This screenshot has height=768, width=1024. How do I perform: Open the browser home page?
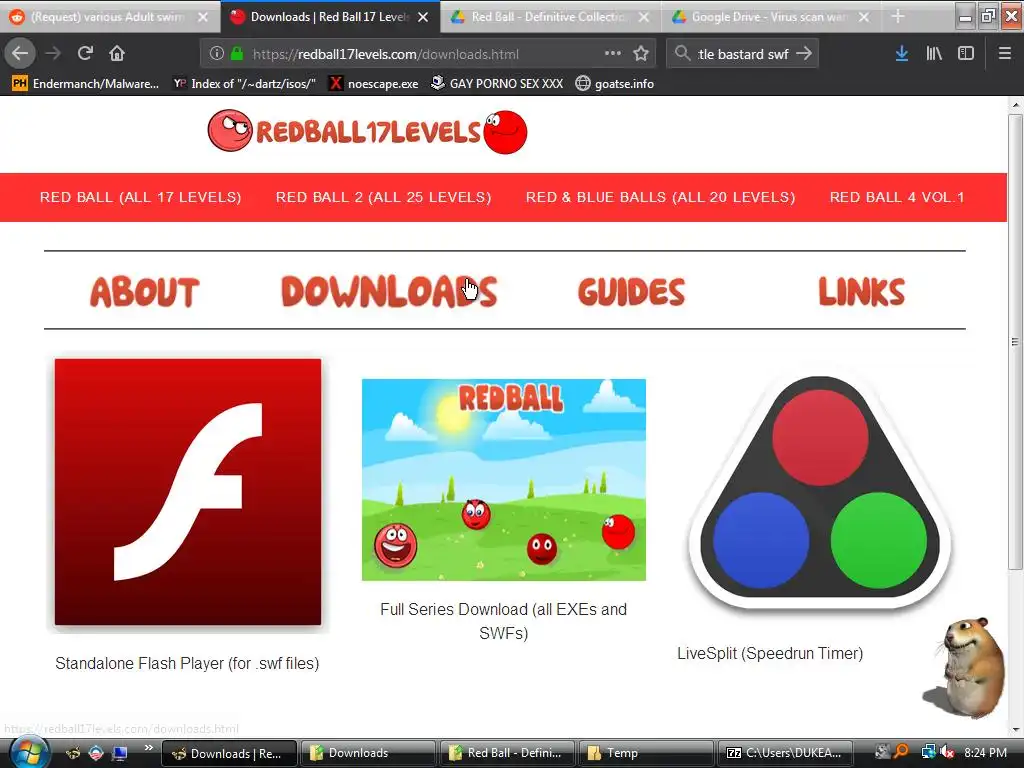point(117,53)
